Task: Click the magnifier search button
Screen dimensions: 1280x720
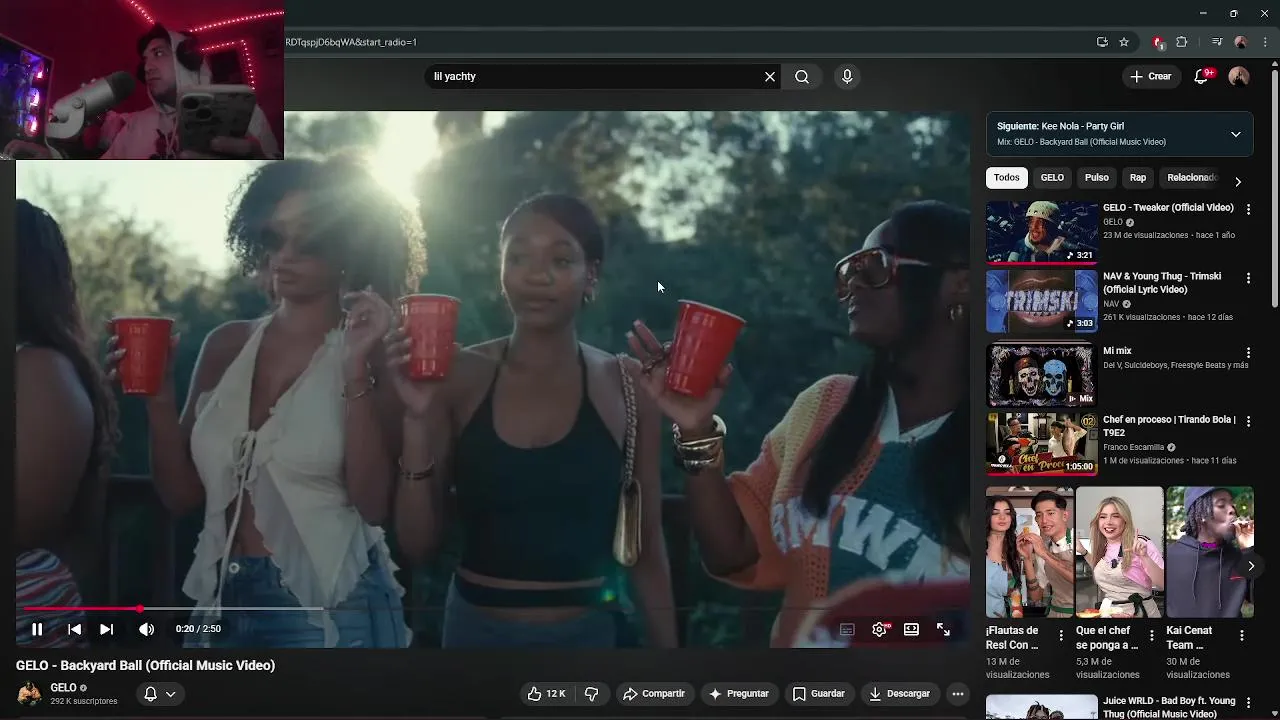Action: click(802, 76)
